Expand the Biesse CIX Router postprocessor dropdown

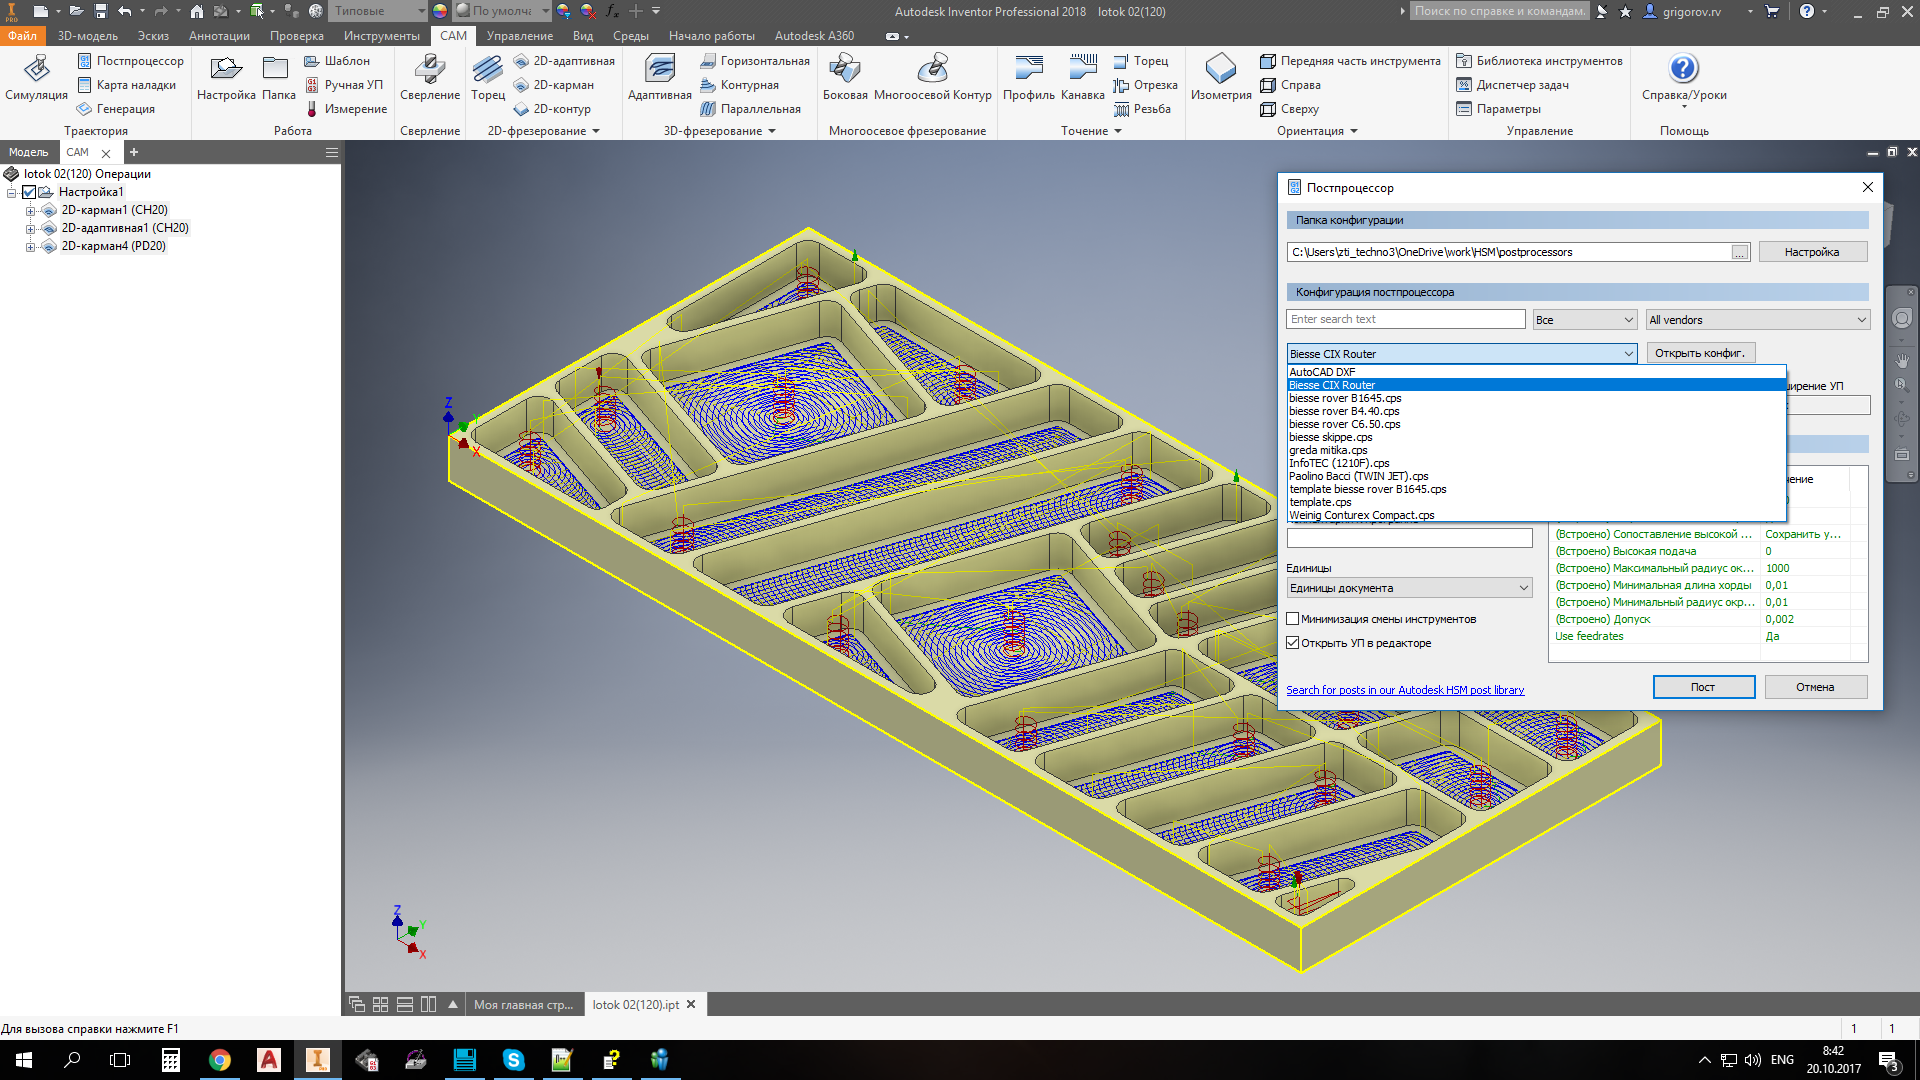coord(1625,352)
